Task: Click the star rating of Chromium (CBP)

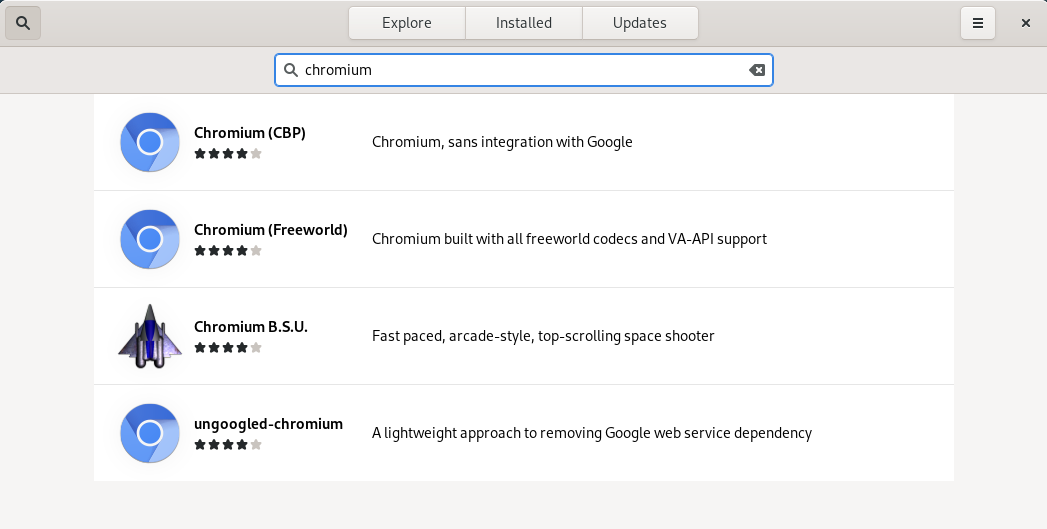Action: point(228,154)
